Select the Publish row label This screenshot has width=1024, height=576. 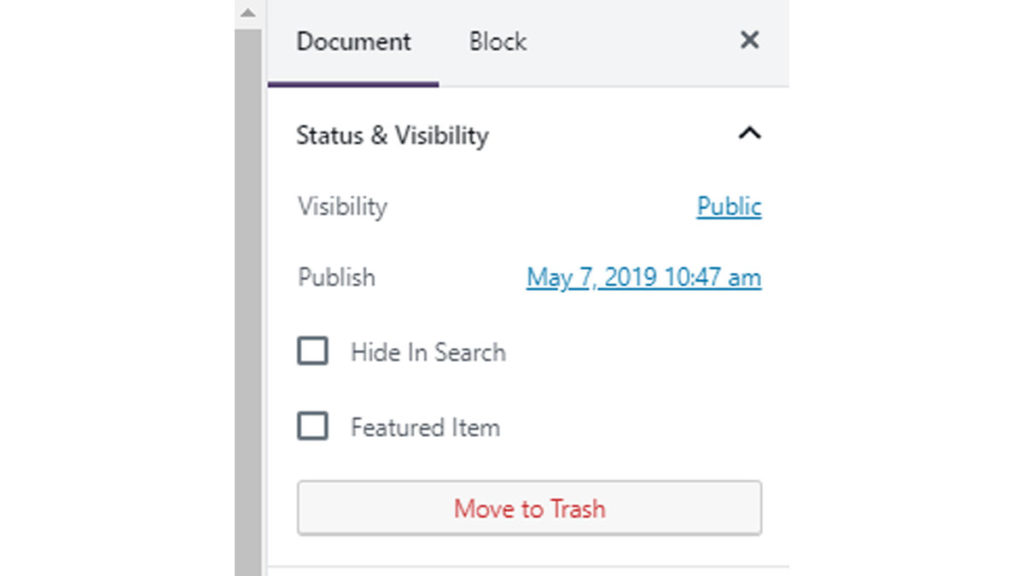[336, 277]
